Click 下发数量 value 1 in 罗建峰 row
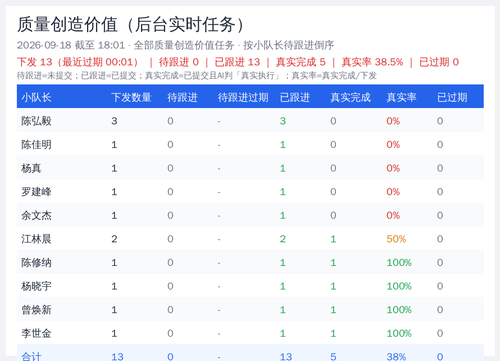The height and width of the screenshot is (361, 500). [114, 192]
